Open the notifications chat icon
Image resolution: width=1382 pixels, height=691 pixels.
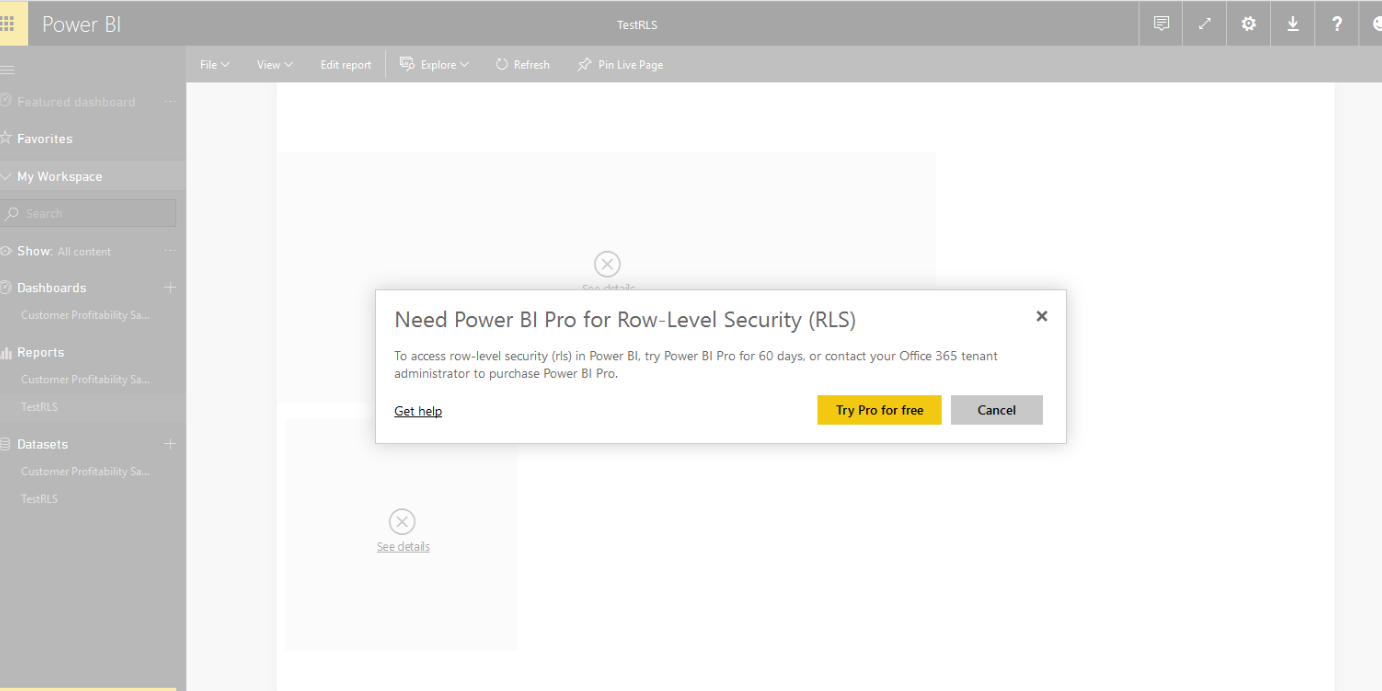(1161, 24)
